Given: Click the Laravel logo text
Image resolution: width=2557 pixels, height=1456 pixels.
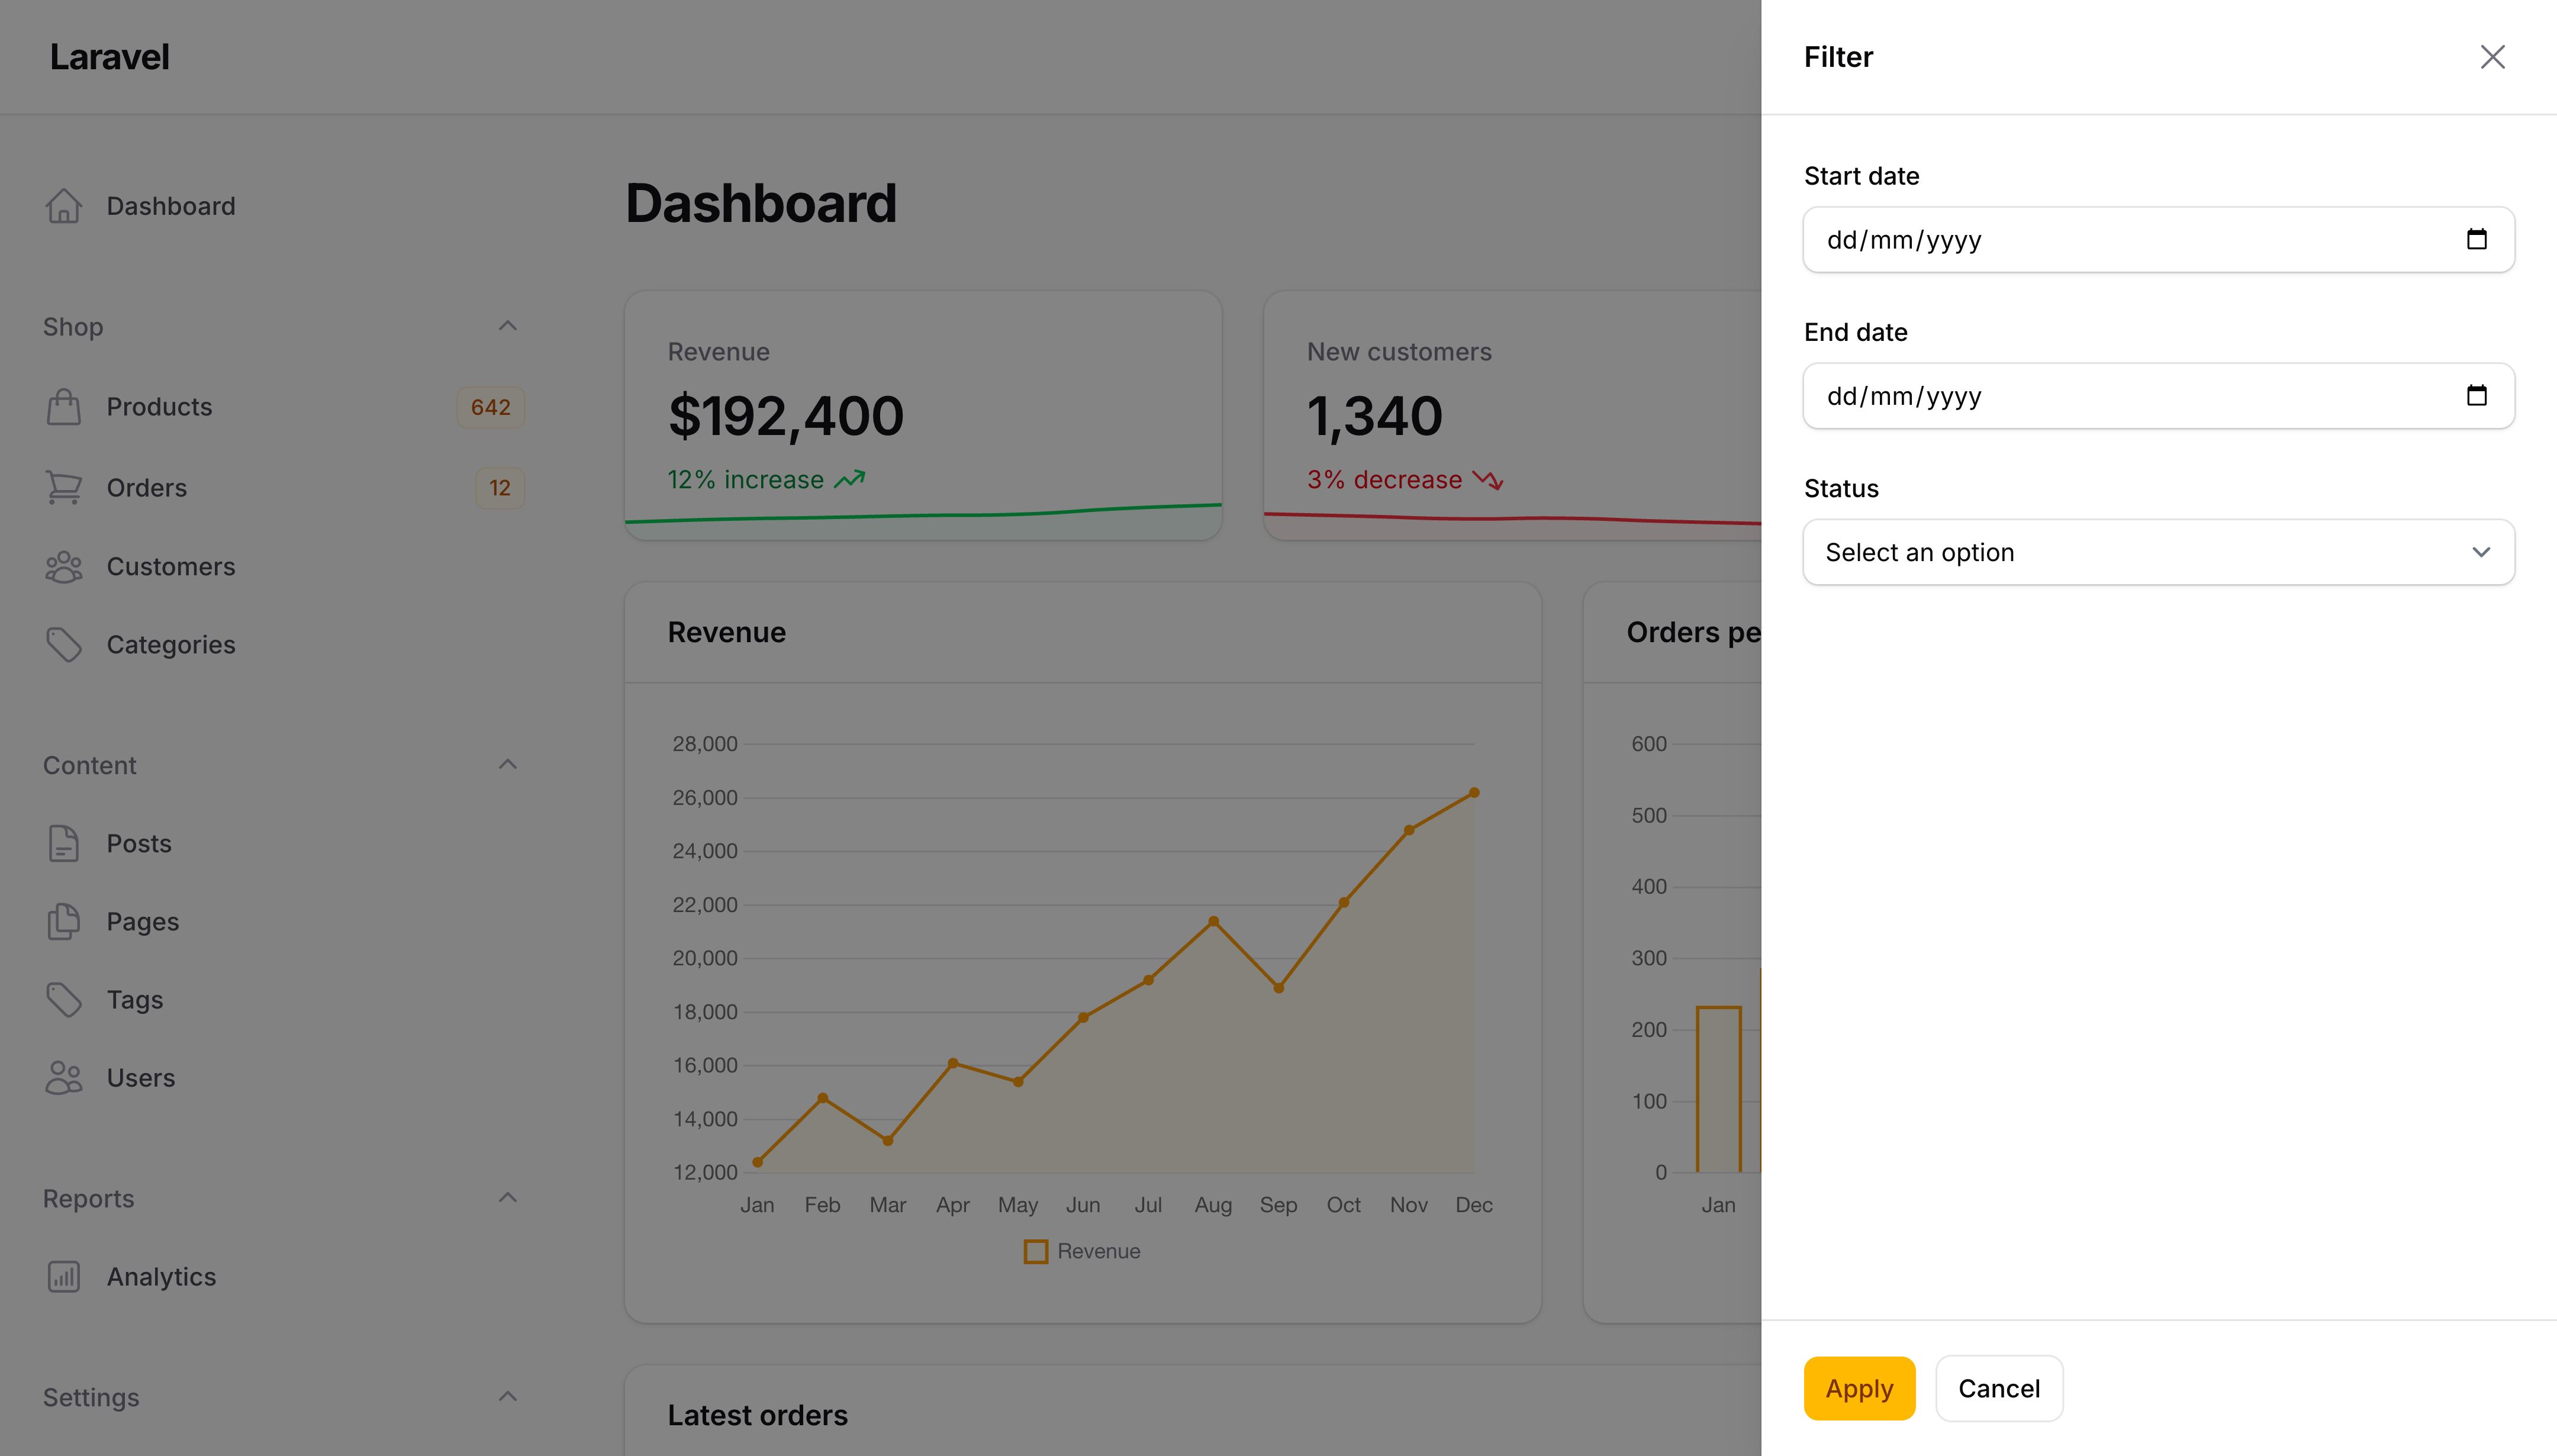Looking at the screenshot, I should point(110,57).
